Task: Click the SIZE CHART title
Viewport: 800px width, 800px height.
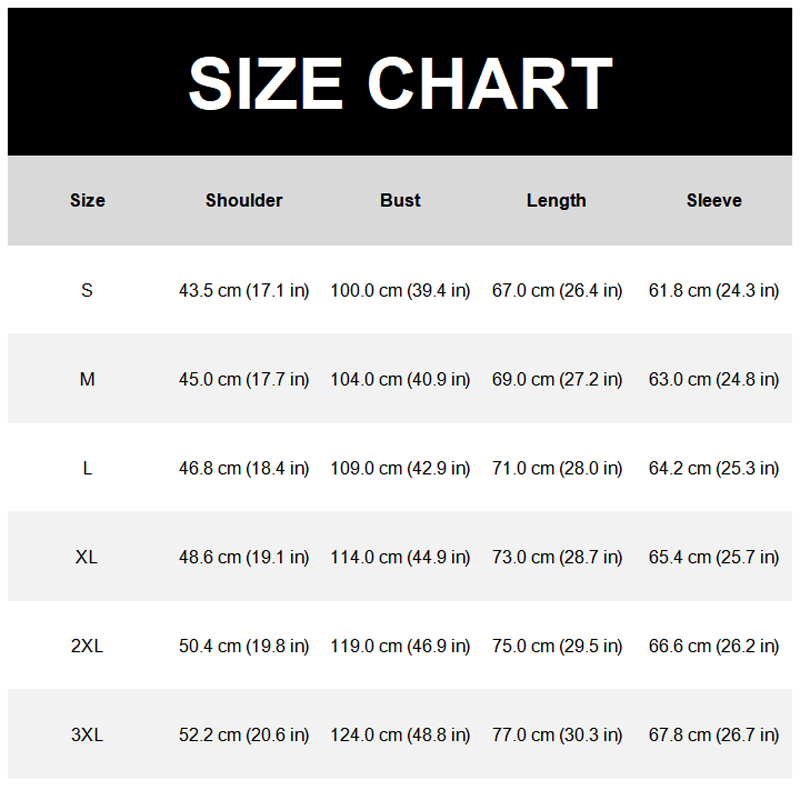Action: click(x=400, y=82)
